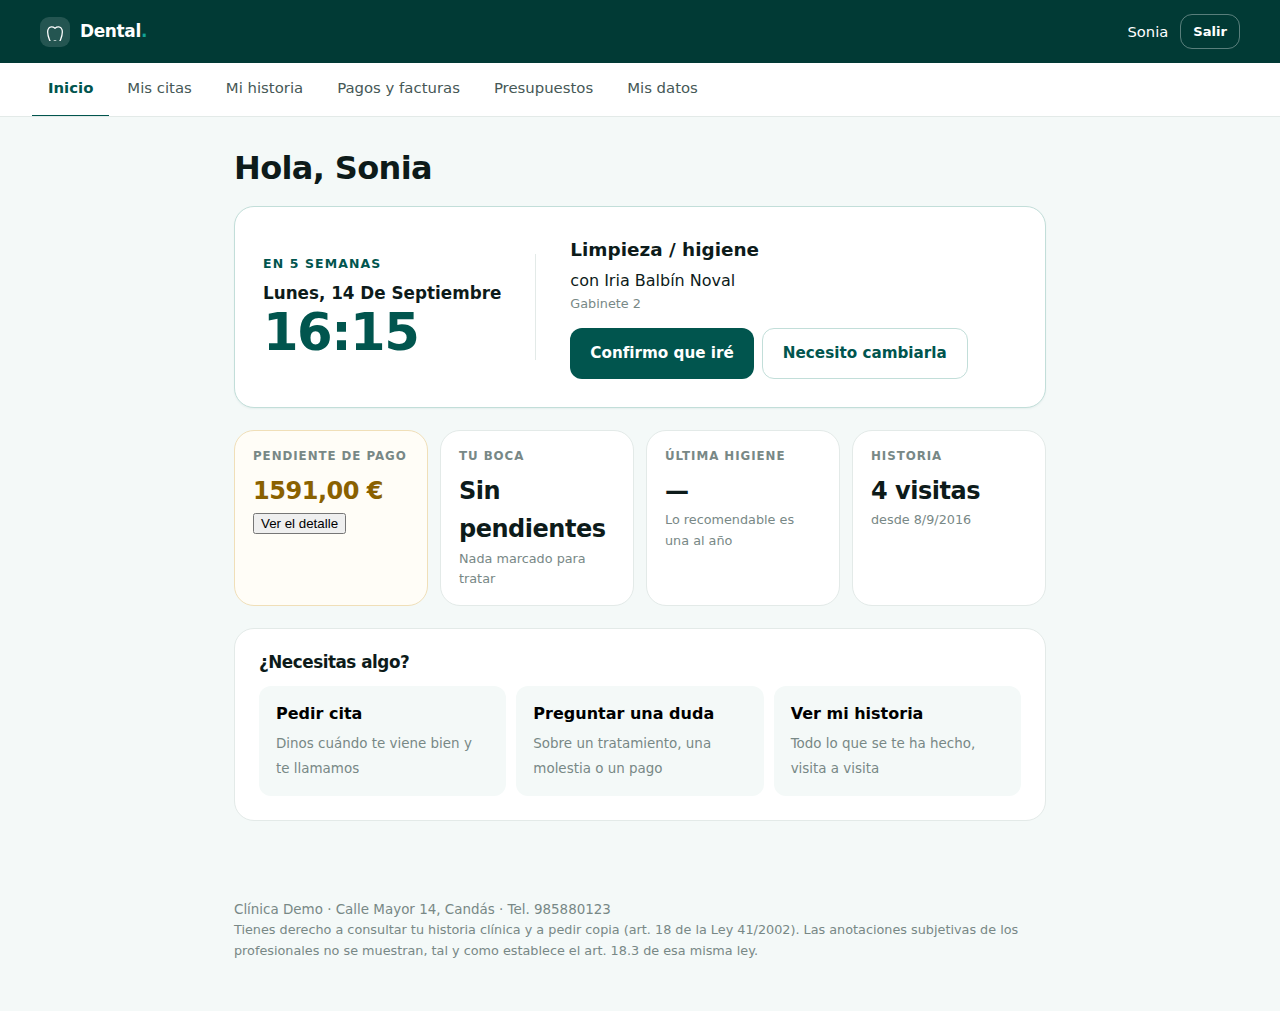Switch to the Inicio tab
This screenshot has height=1011, width=1280.
[x=71, y=88]
